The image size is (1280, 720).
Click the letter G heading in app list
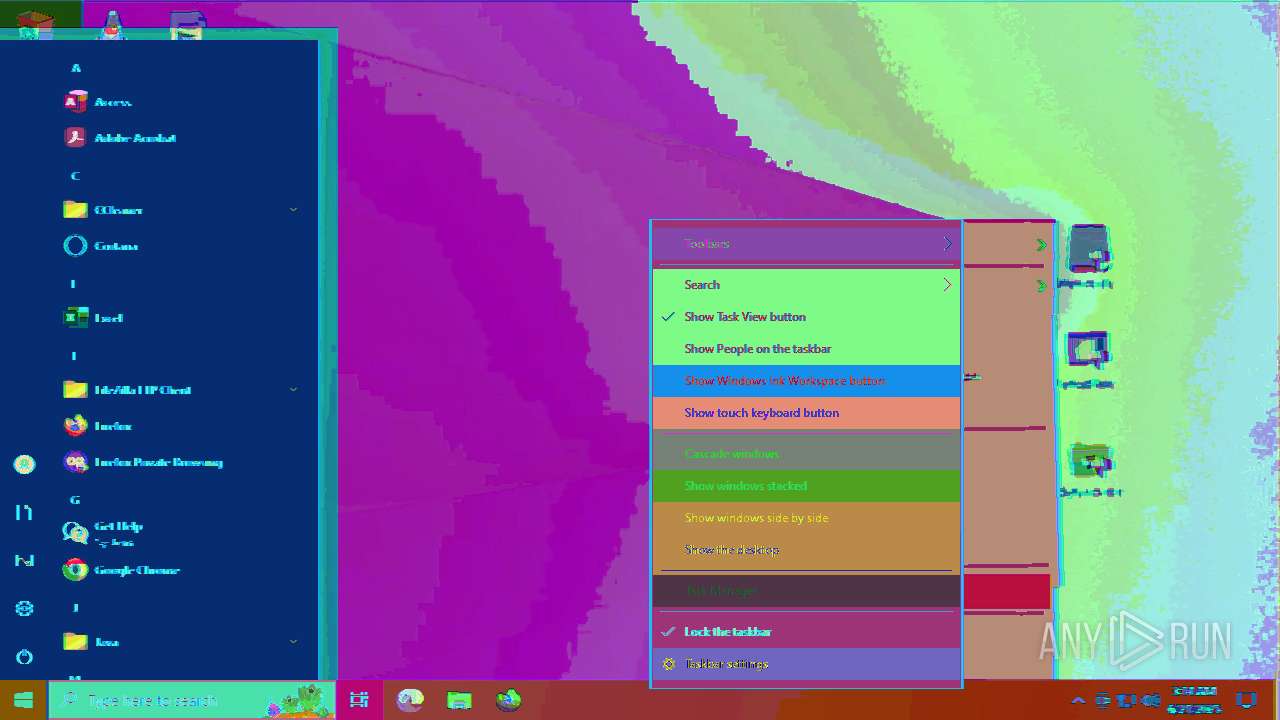(75, 500)
